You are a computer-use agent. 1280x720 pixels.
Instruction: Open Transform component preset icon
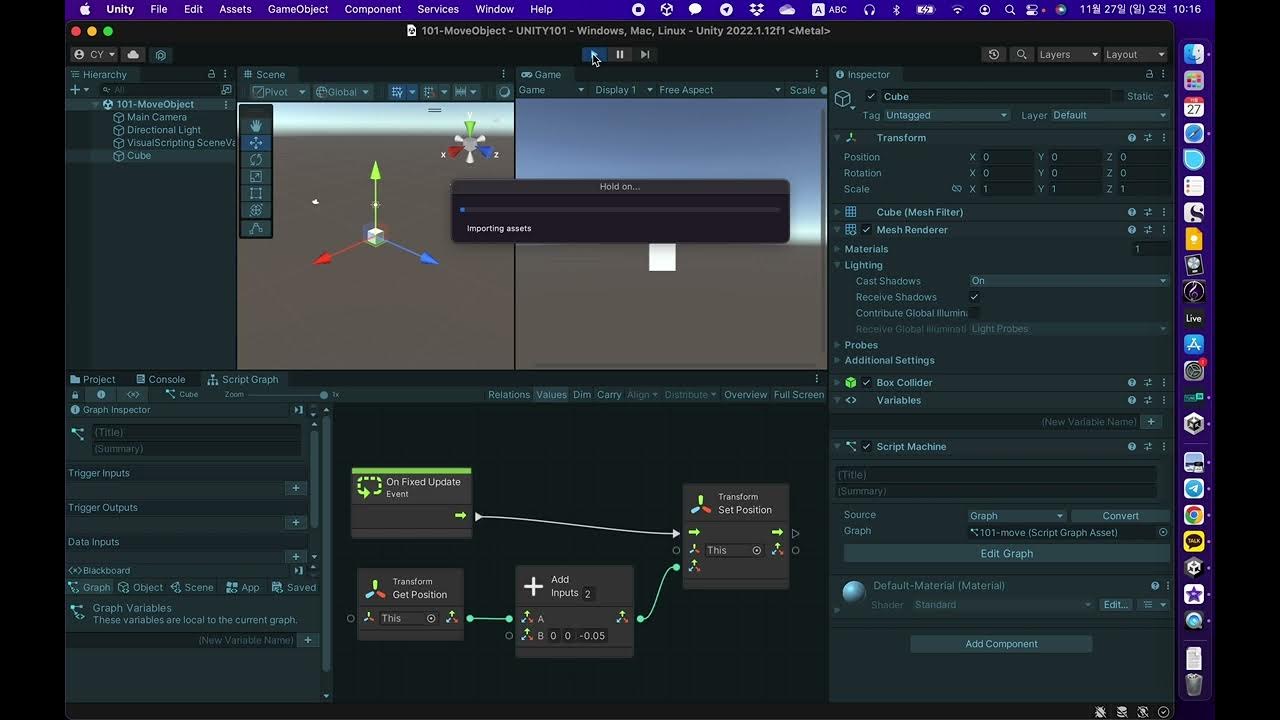[1148, 138]
